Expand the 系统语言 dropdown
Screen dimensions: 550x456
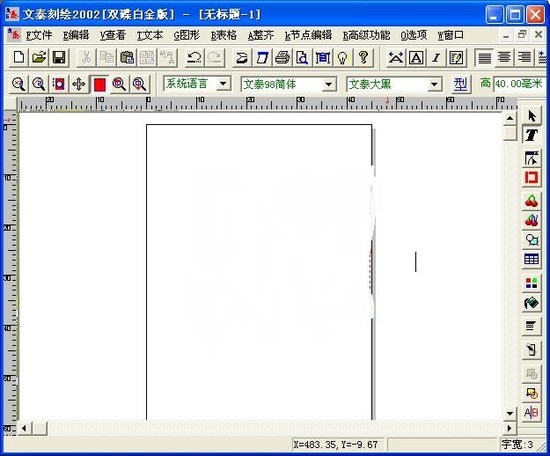(x=223, y=84)
